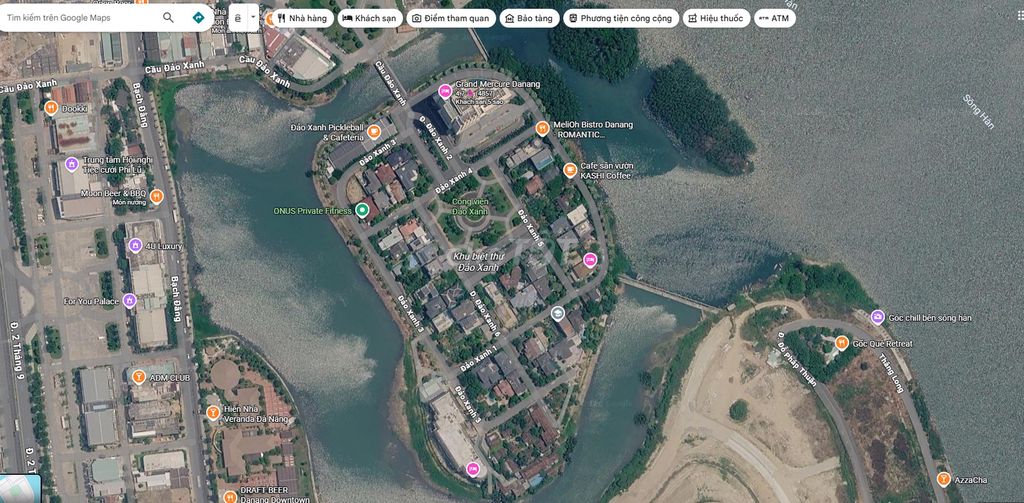Choose the Phương tiện công cộng chip
Viewport: 1024px width, 503px height.
pyautogui.click(x=620, y=18)
